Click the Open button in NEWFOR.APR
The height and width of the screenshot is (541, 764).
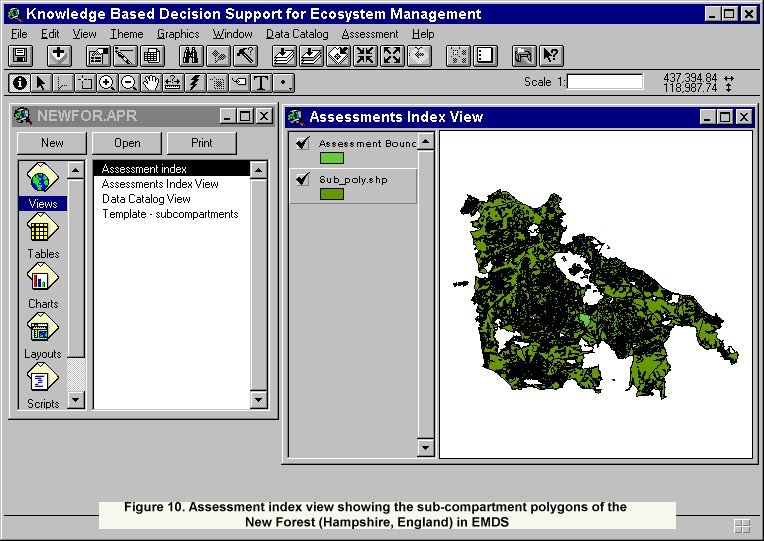coord(127,143)
